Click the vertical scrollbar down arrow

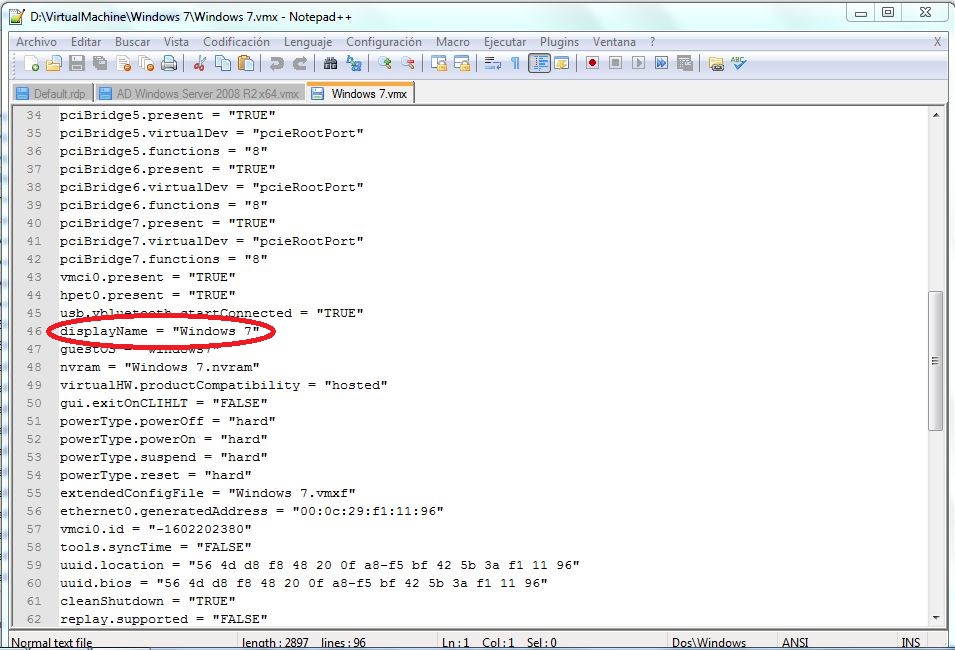pyautogui.click(x=936, y=617)
